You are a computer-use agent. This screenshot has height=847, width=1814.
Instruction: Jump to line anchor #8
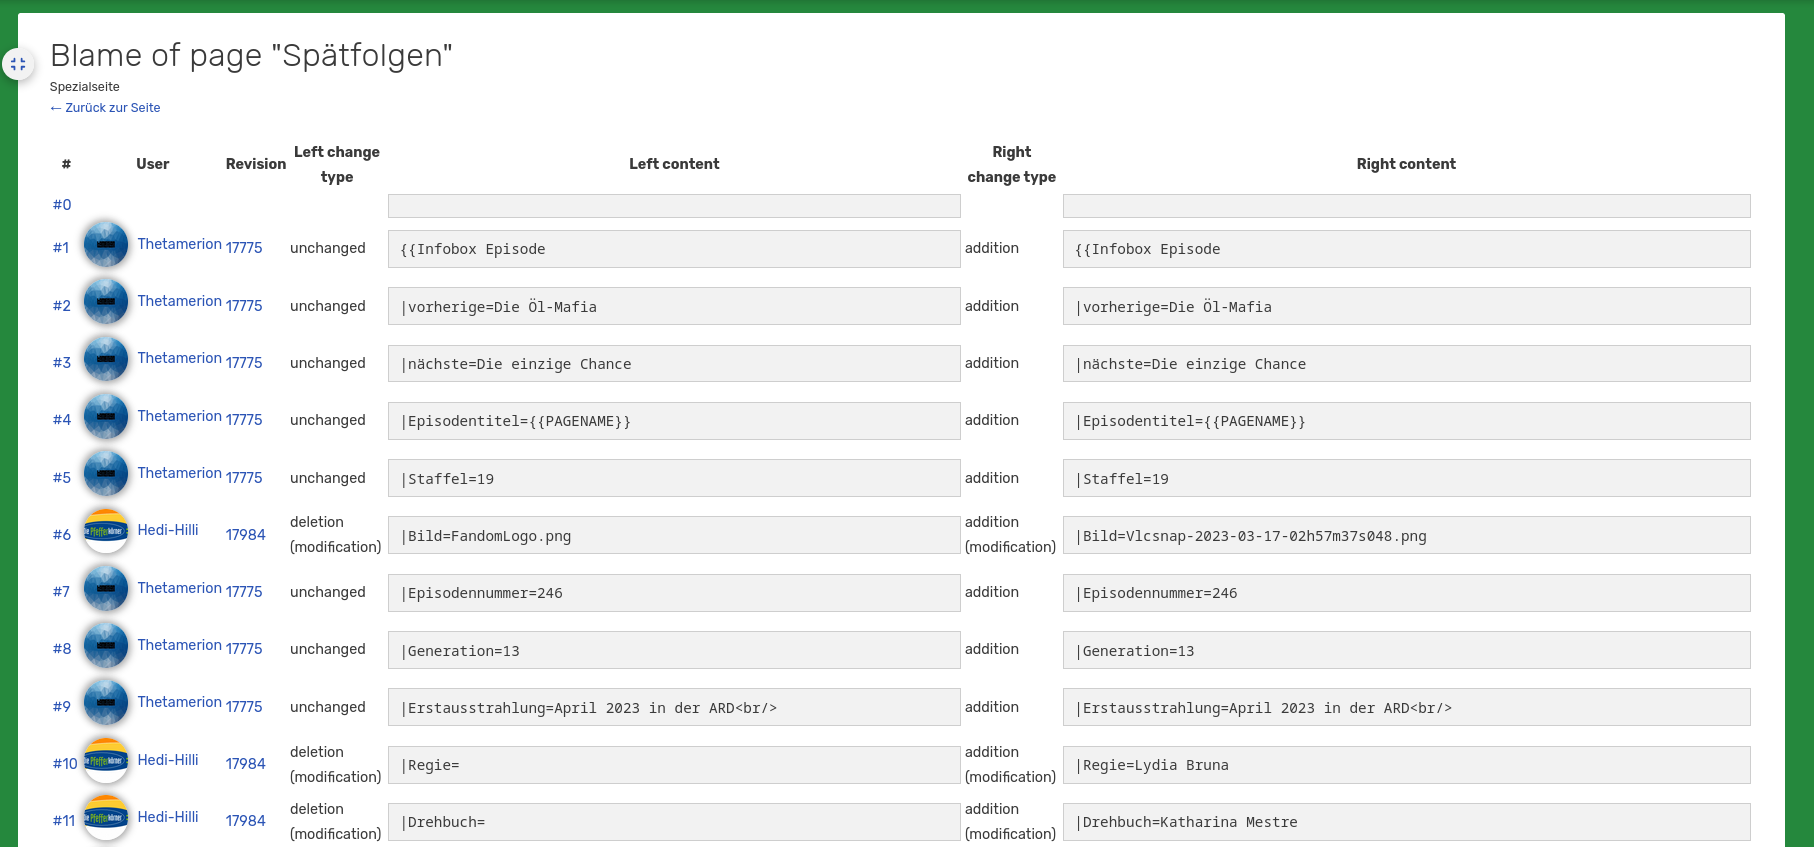(x=62, y=649)
